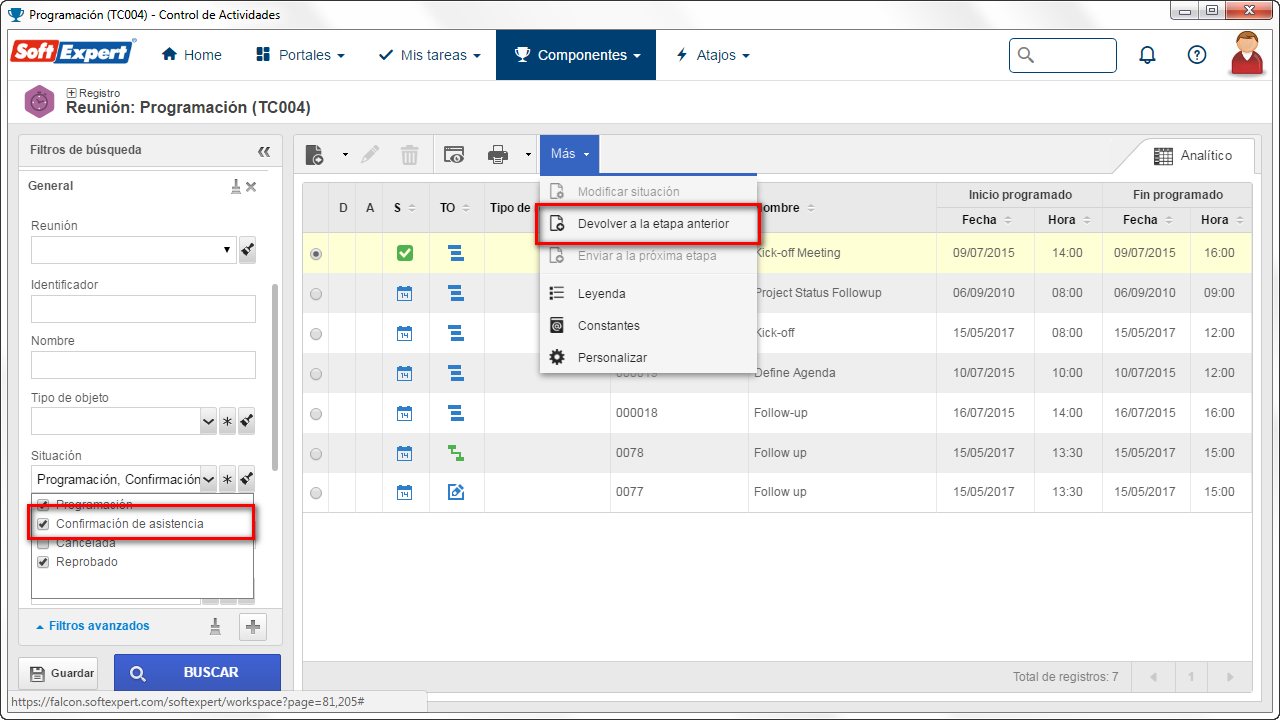Select radio button for row 0077
1280x720 pixels.
point(316,493)
